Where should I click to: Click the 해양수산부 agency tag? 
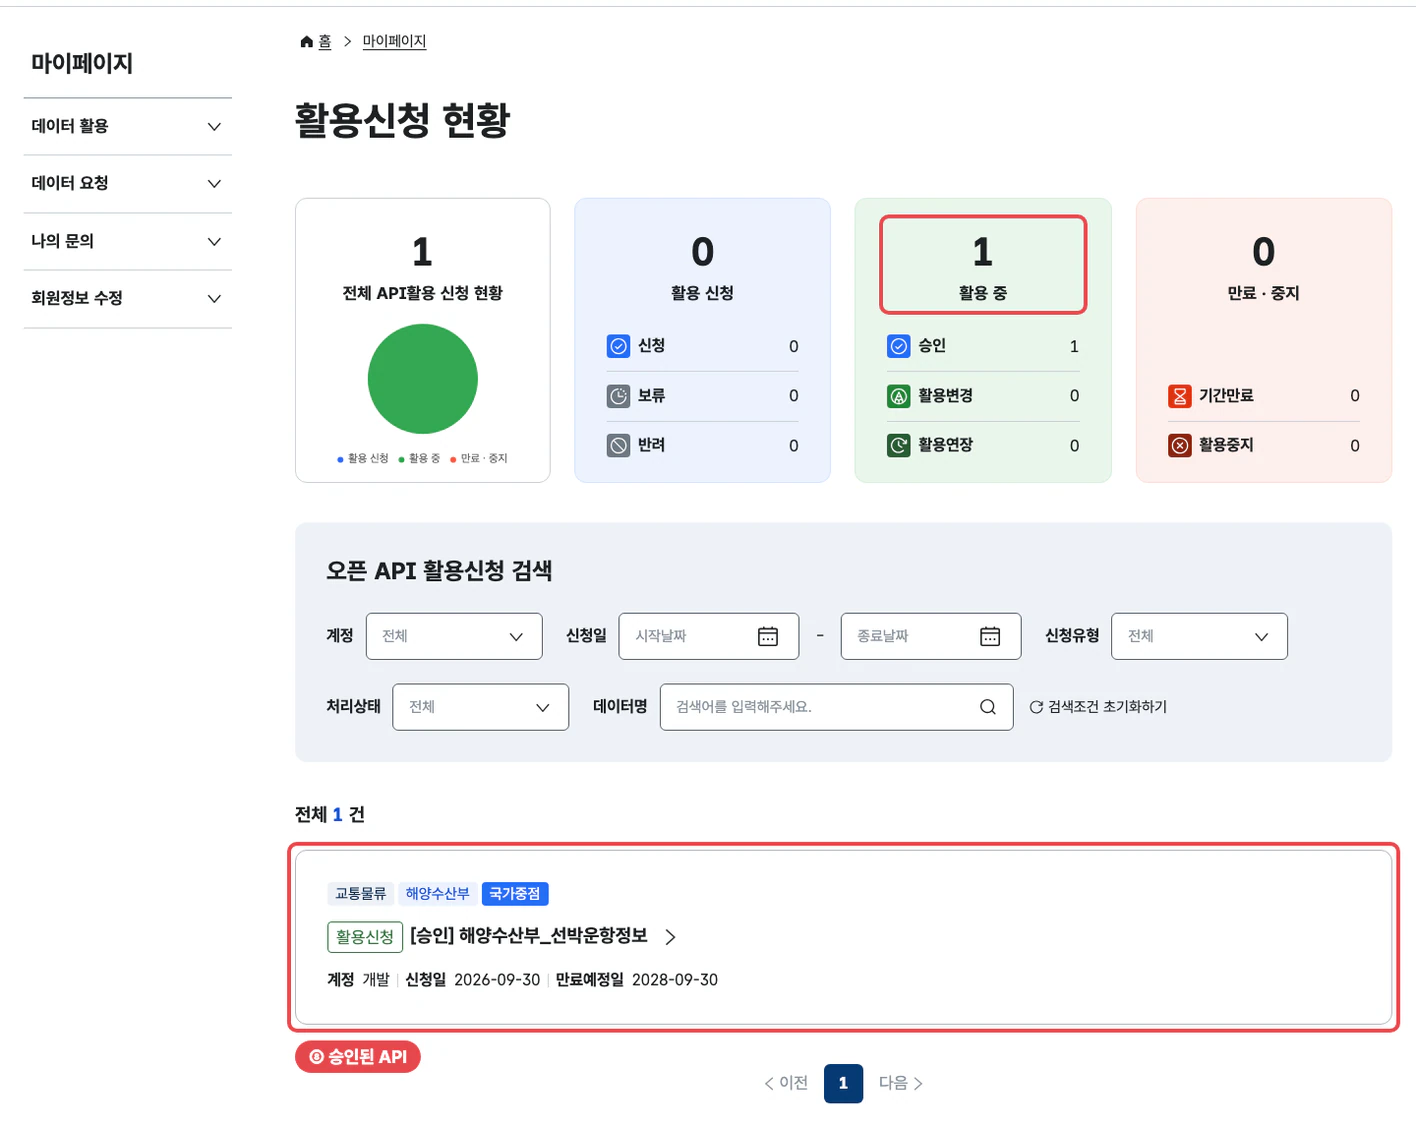(437, 893)
